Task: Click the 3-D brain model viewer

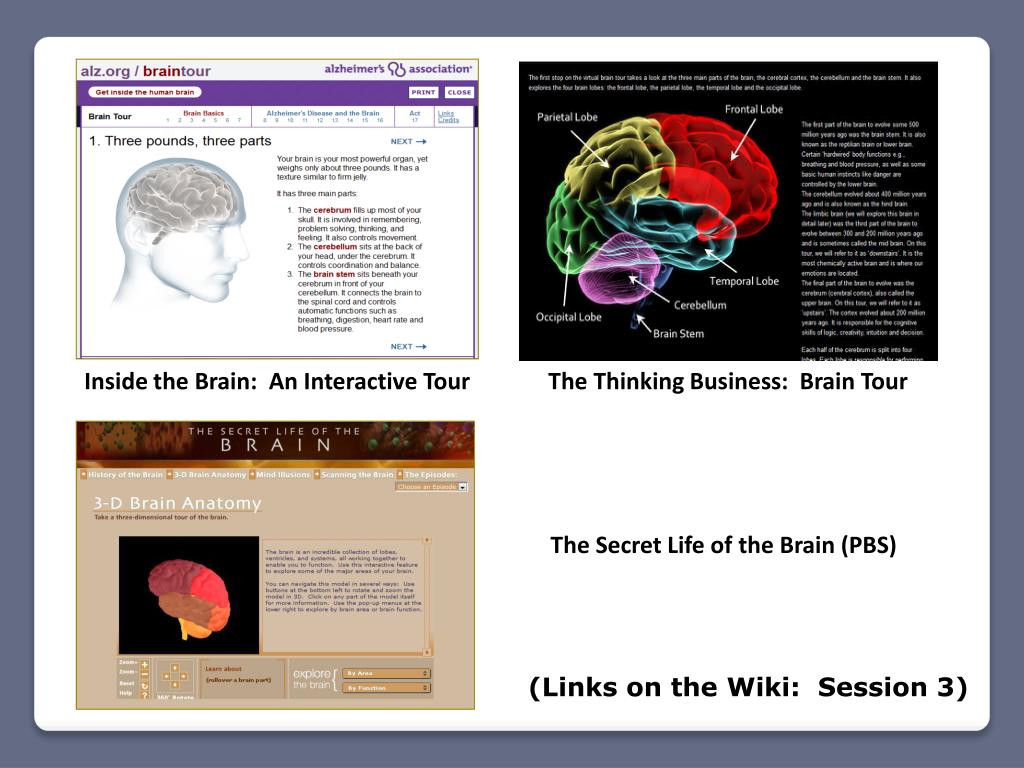Action: pos(189,595)
